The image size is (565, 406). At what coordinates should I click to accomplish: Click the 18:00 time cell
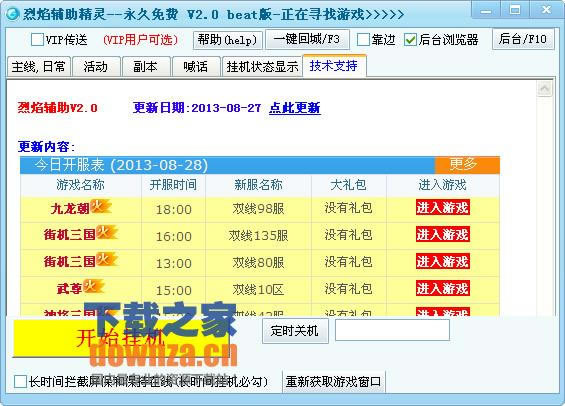(x=173, y=209)
